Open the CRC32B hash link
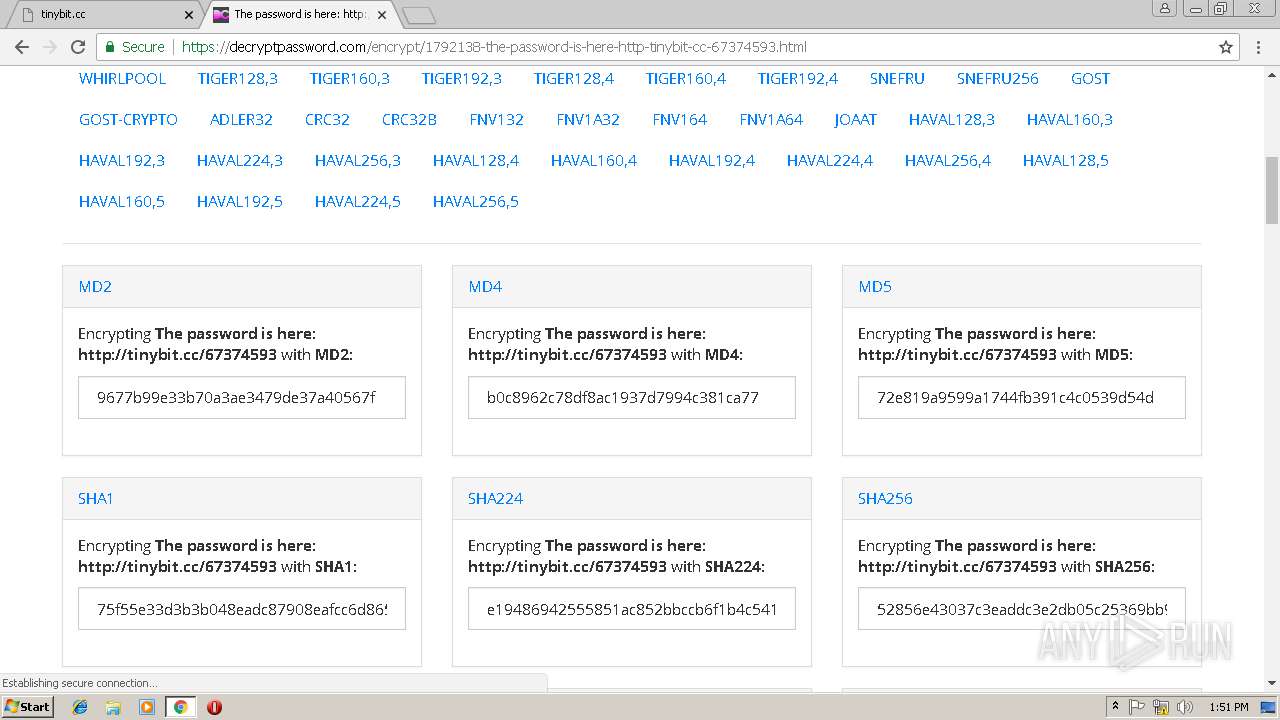The height and width of the screenshot is (720, 1280). pos(409,119)
